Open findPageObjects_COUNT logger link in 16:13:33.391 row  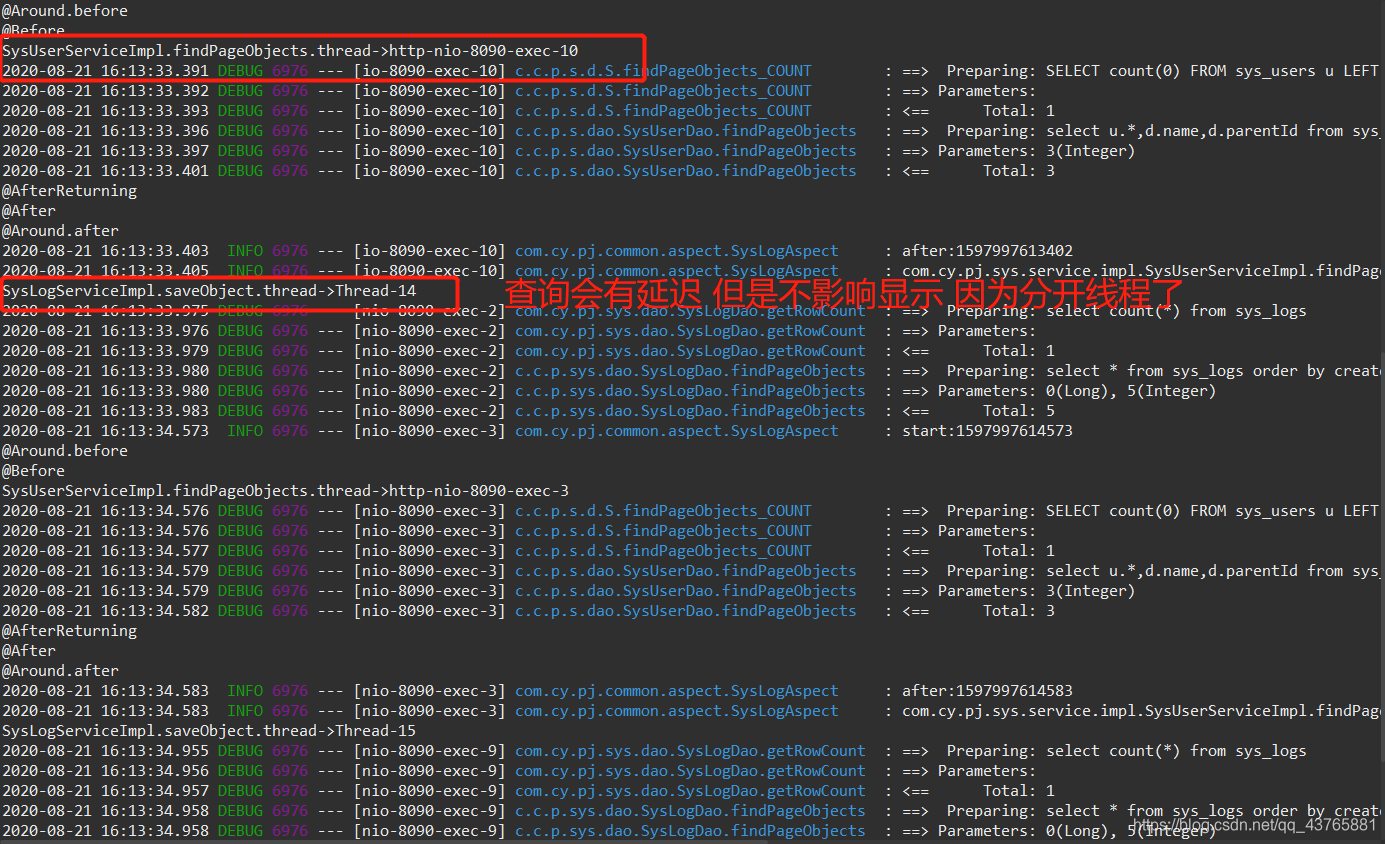[x=664, y=71]
